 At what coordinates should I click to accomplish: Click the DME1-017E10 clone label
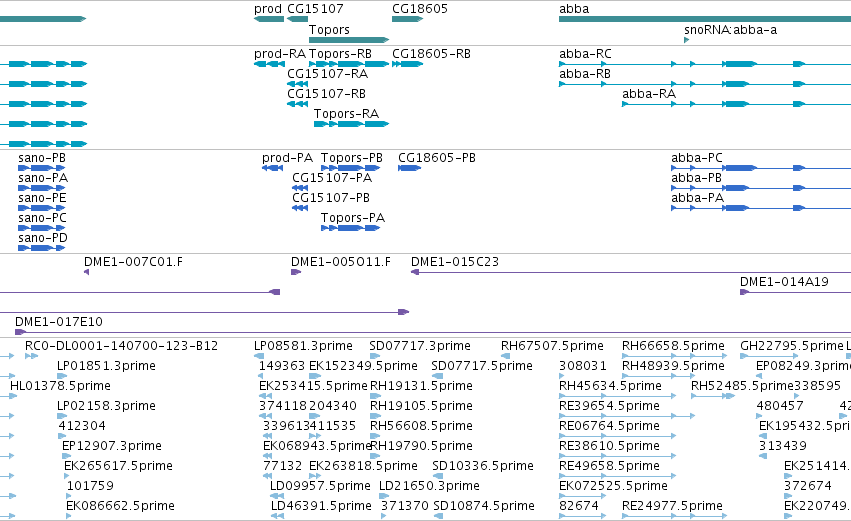click(59, 322)
